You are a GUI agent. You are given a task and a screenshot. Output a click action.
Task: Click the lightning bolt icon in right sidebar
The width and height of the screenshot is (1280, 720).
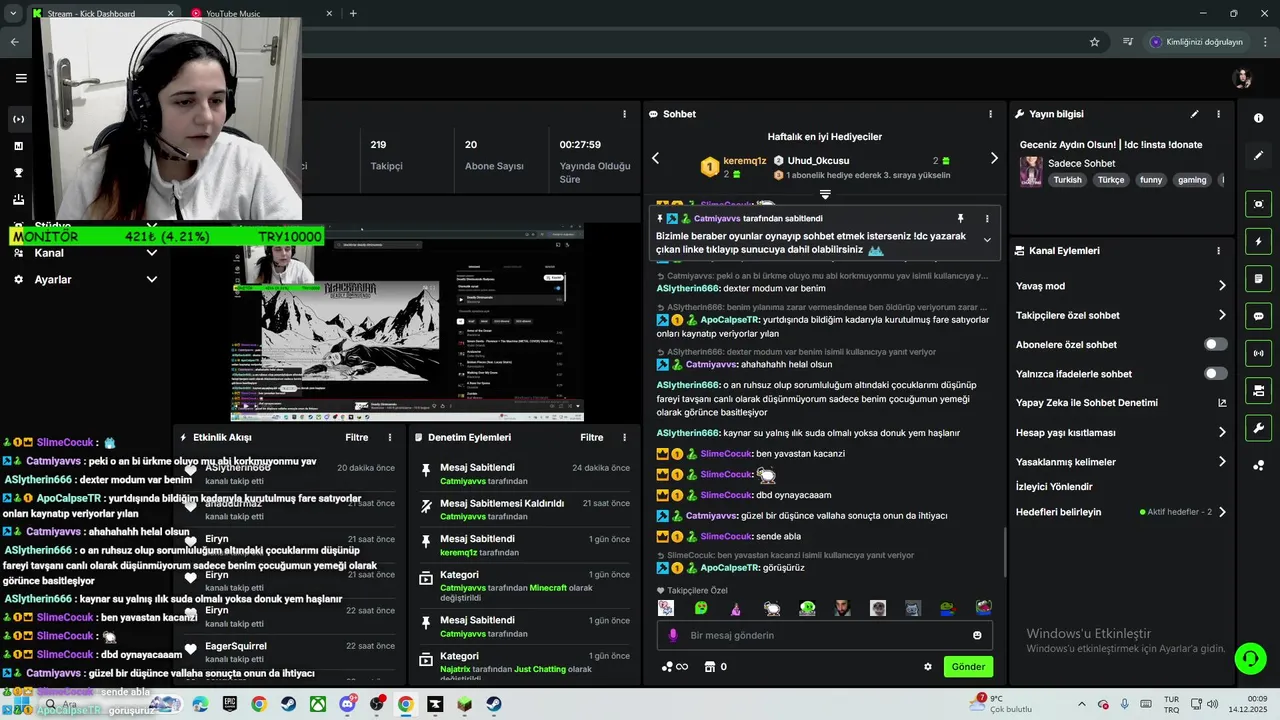coord(1258,241)
